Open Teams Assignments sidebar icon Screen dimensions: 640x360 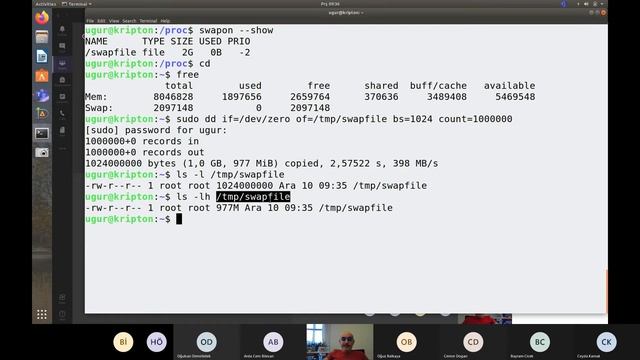pyautogui.click(x=62, y=80)
